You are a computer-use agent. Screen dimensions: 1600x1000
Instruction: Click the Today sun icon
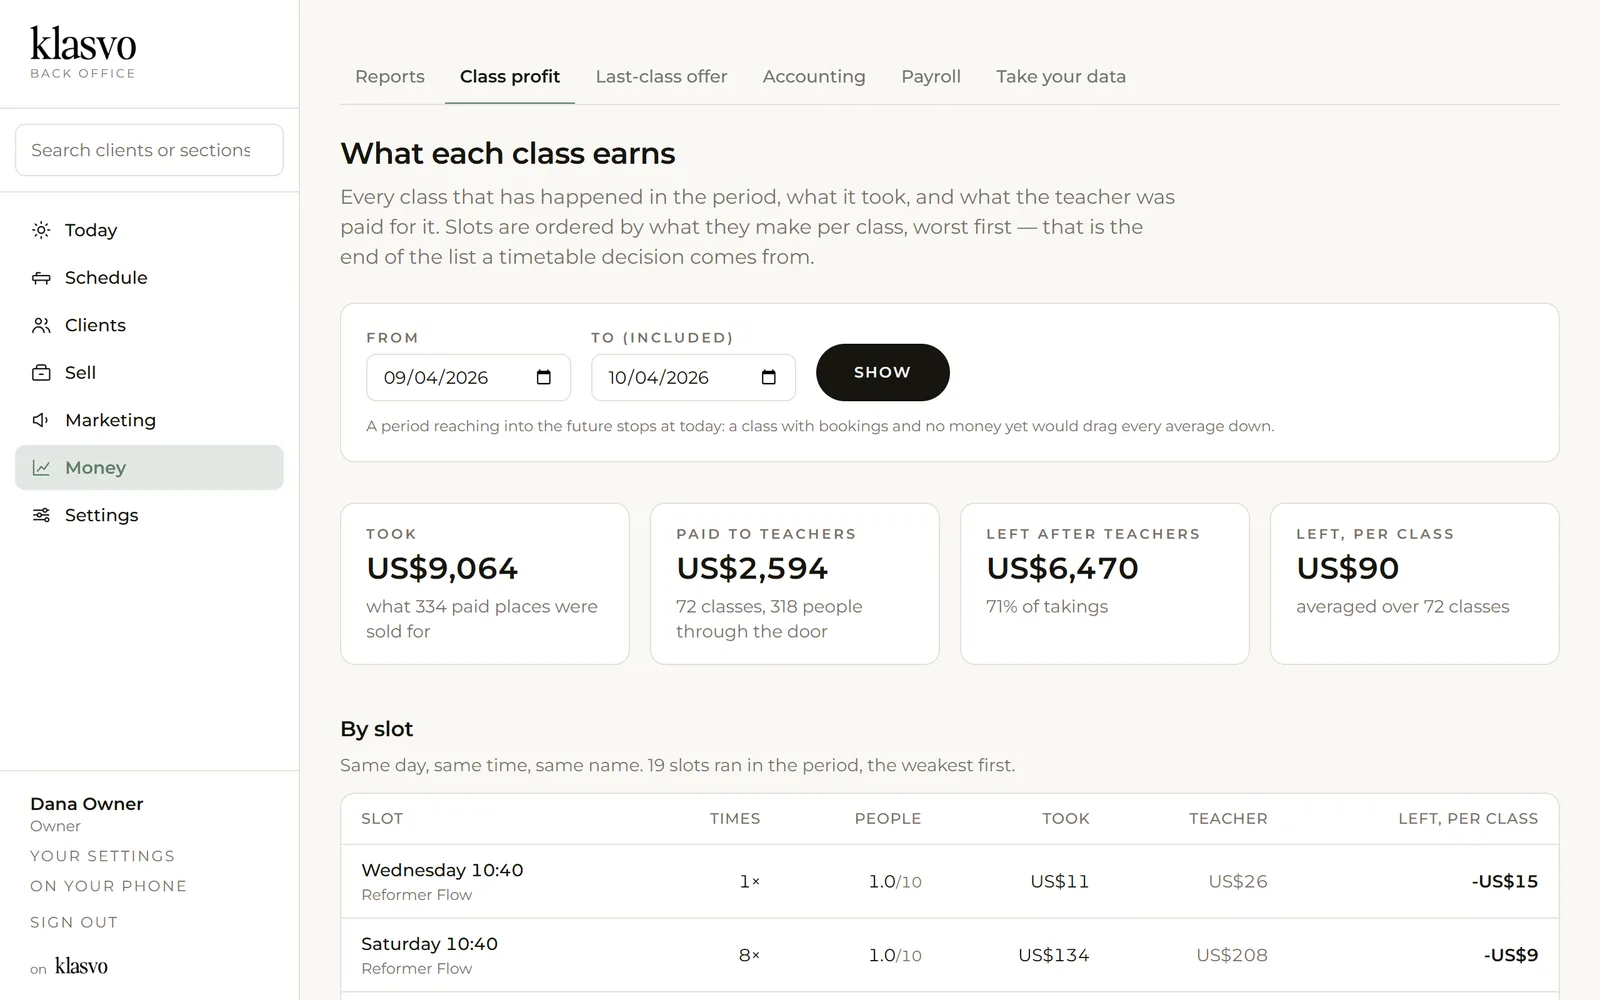(x=41, y=230)
